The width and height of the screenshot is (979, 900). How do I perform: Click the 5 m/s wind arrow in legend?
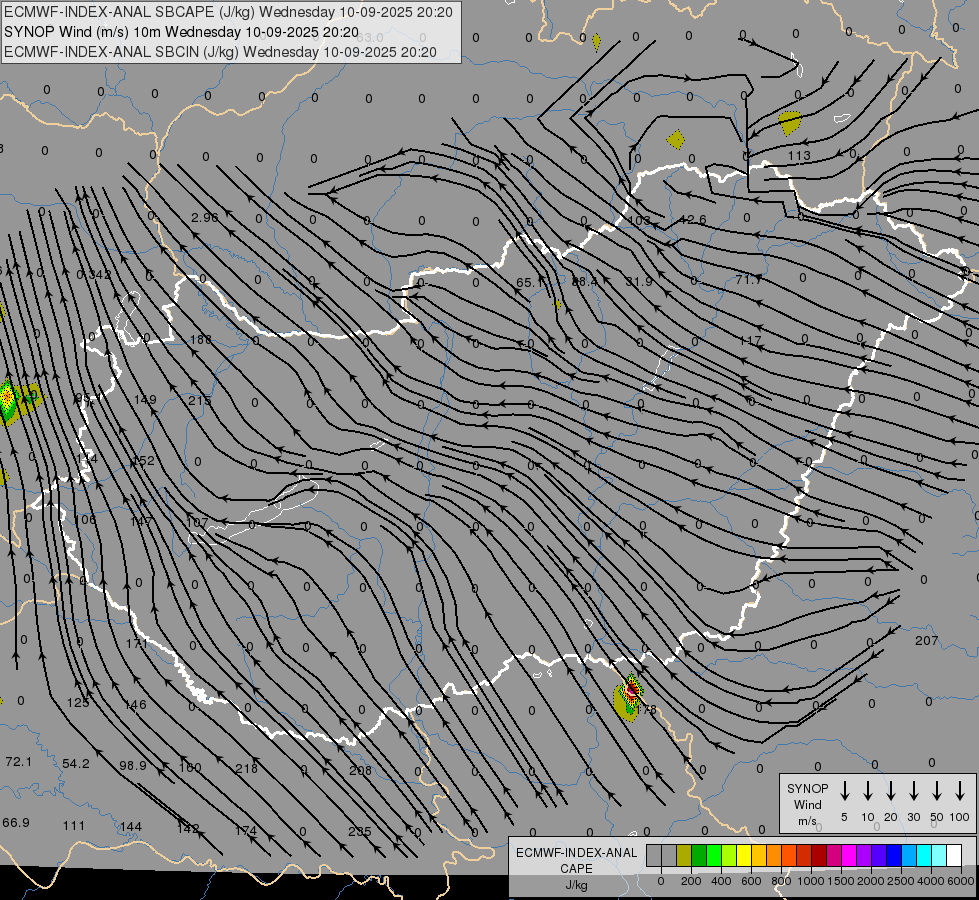[x=845, y=791]
